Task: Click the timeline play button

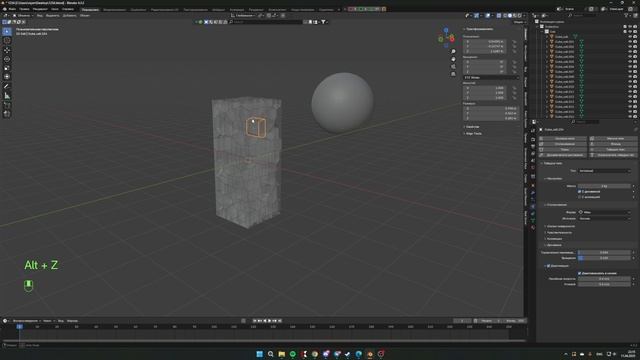Action: pyautogui.click(x=269, y=321)
